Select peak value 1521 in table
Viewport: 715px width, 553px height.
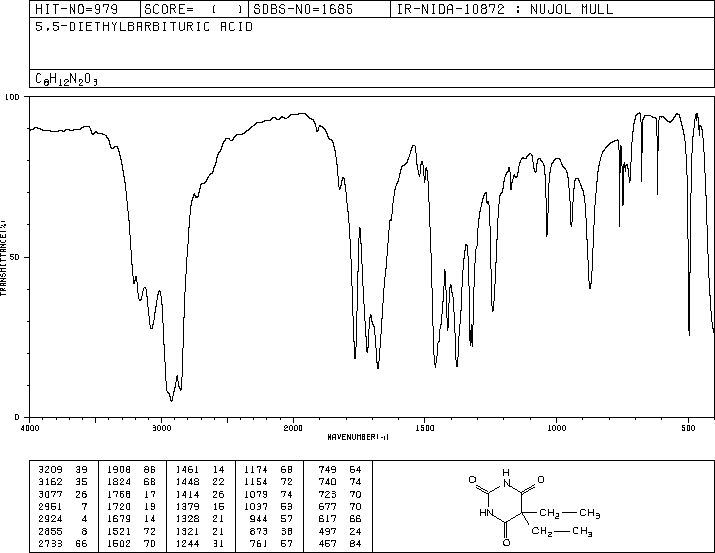point(119,531)
